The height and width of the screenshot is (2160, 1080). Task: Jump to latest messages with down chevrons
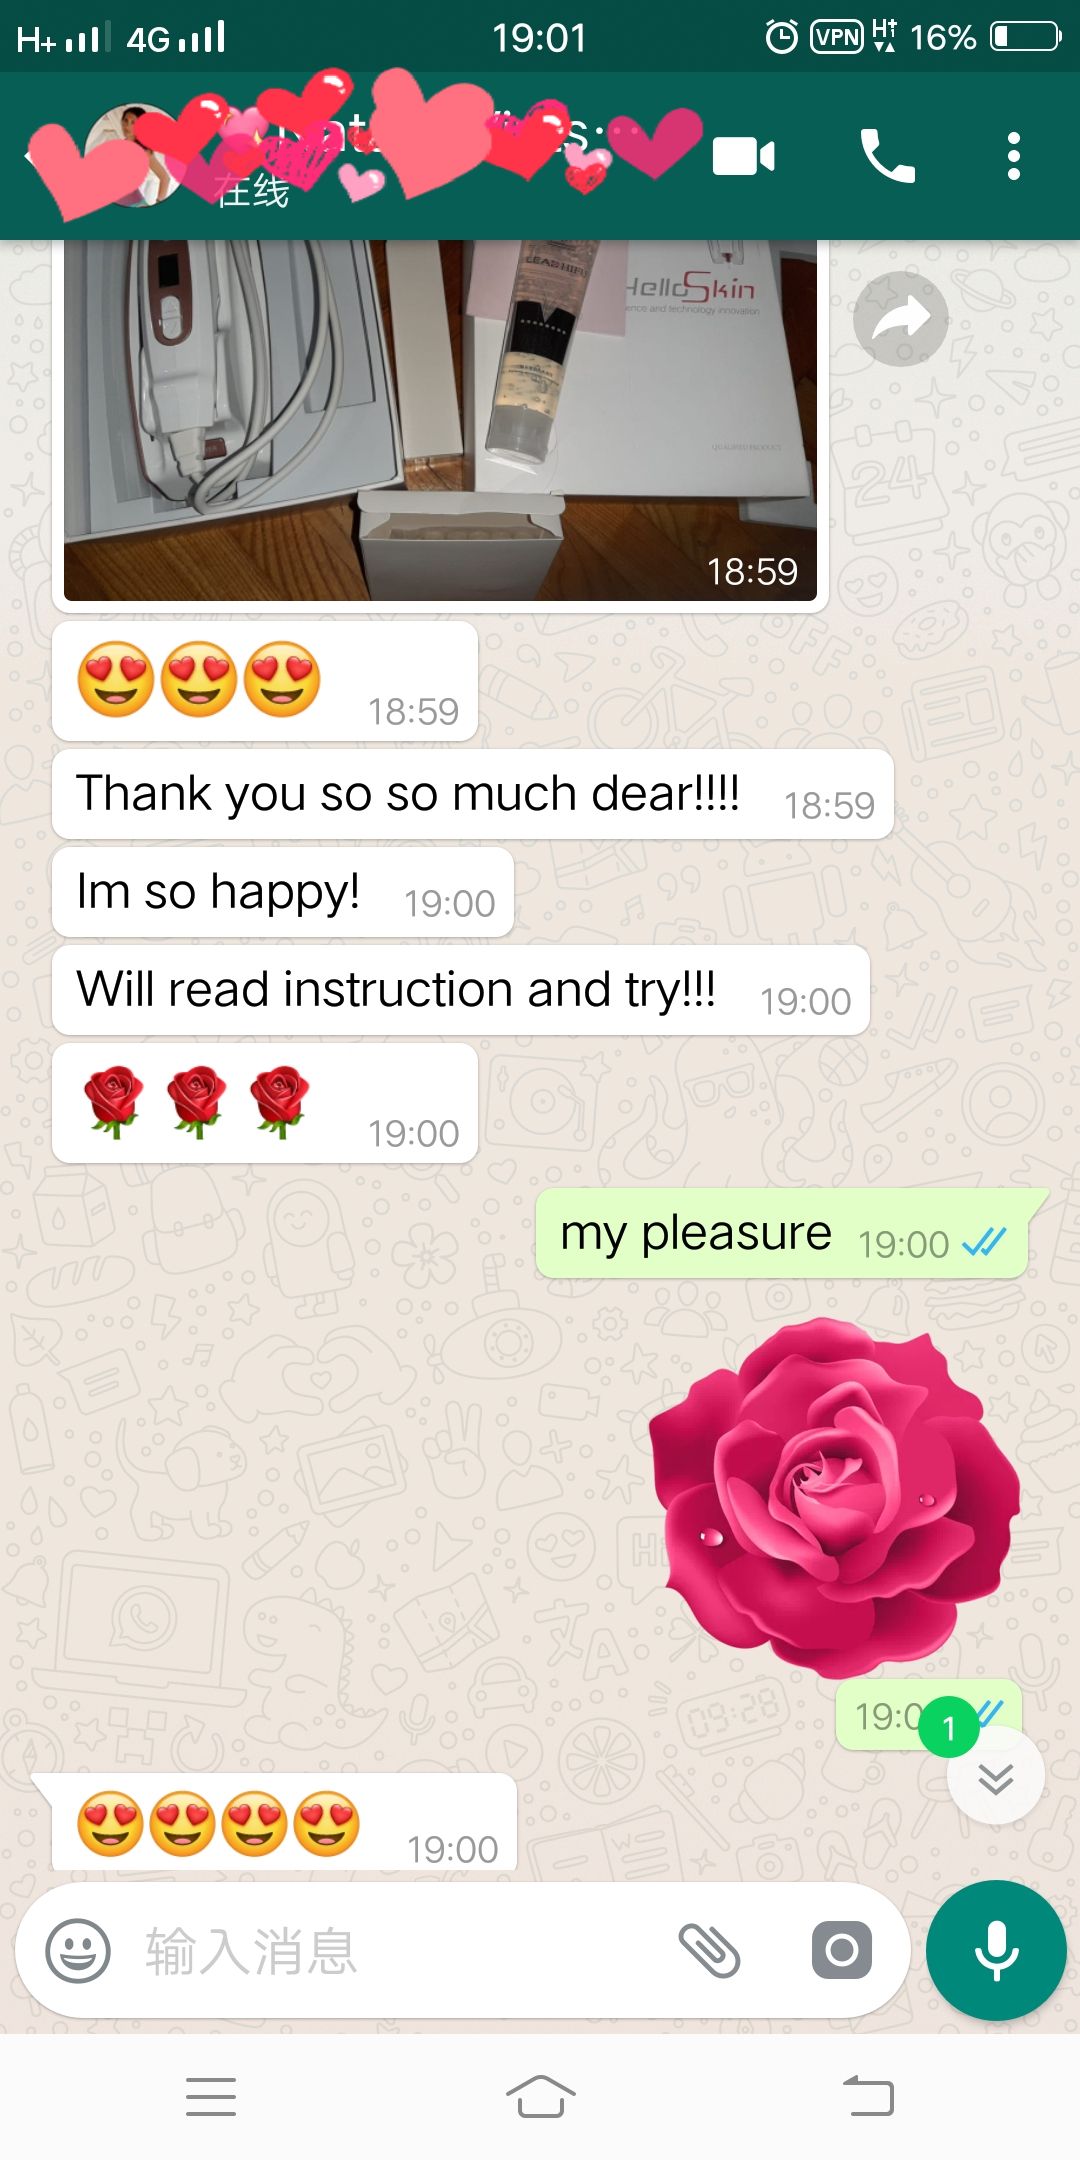996,1778
